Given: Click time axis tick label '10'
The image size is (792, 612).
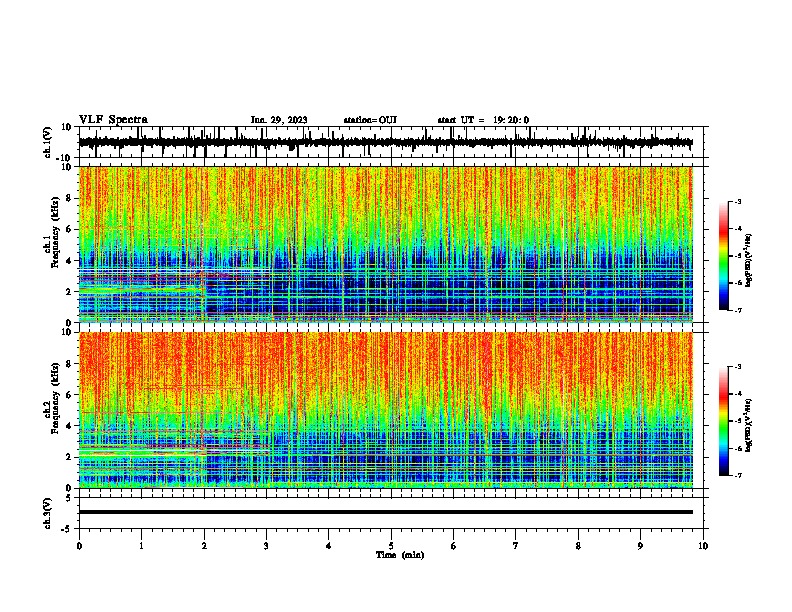Looking at the screenshot, I should pos(703,546).
